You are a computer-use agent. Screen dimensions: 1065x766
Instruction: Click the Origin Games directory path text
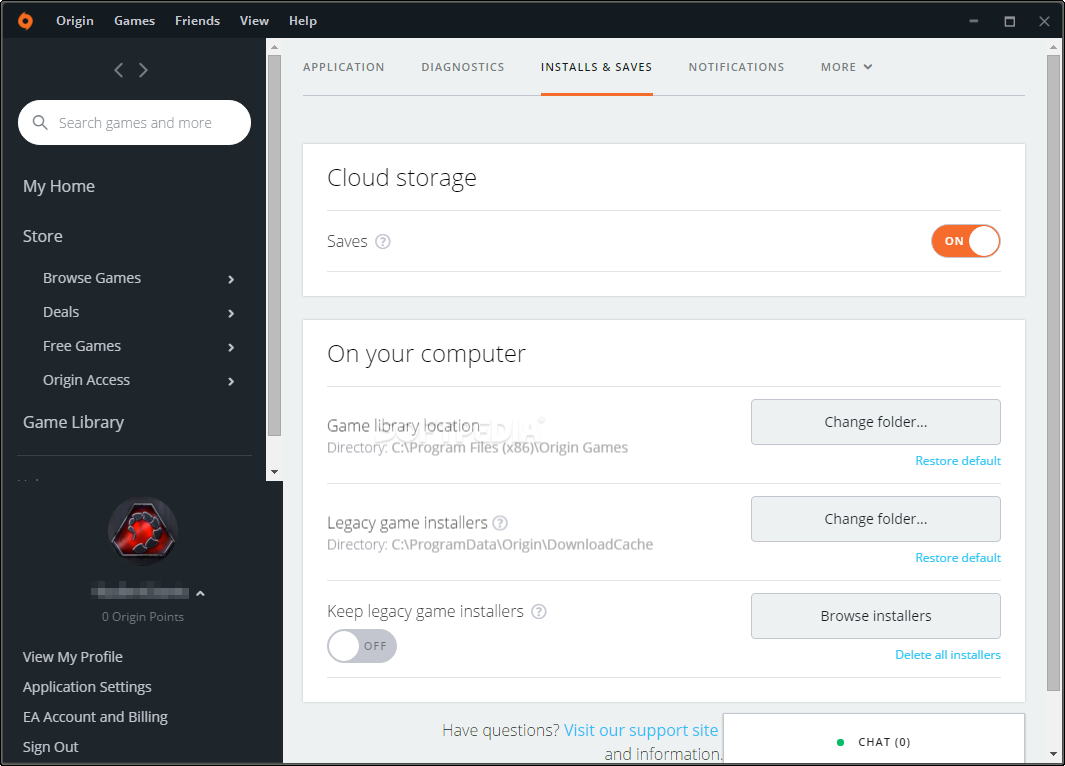509,448
